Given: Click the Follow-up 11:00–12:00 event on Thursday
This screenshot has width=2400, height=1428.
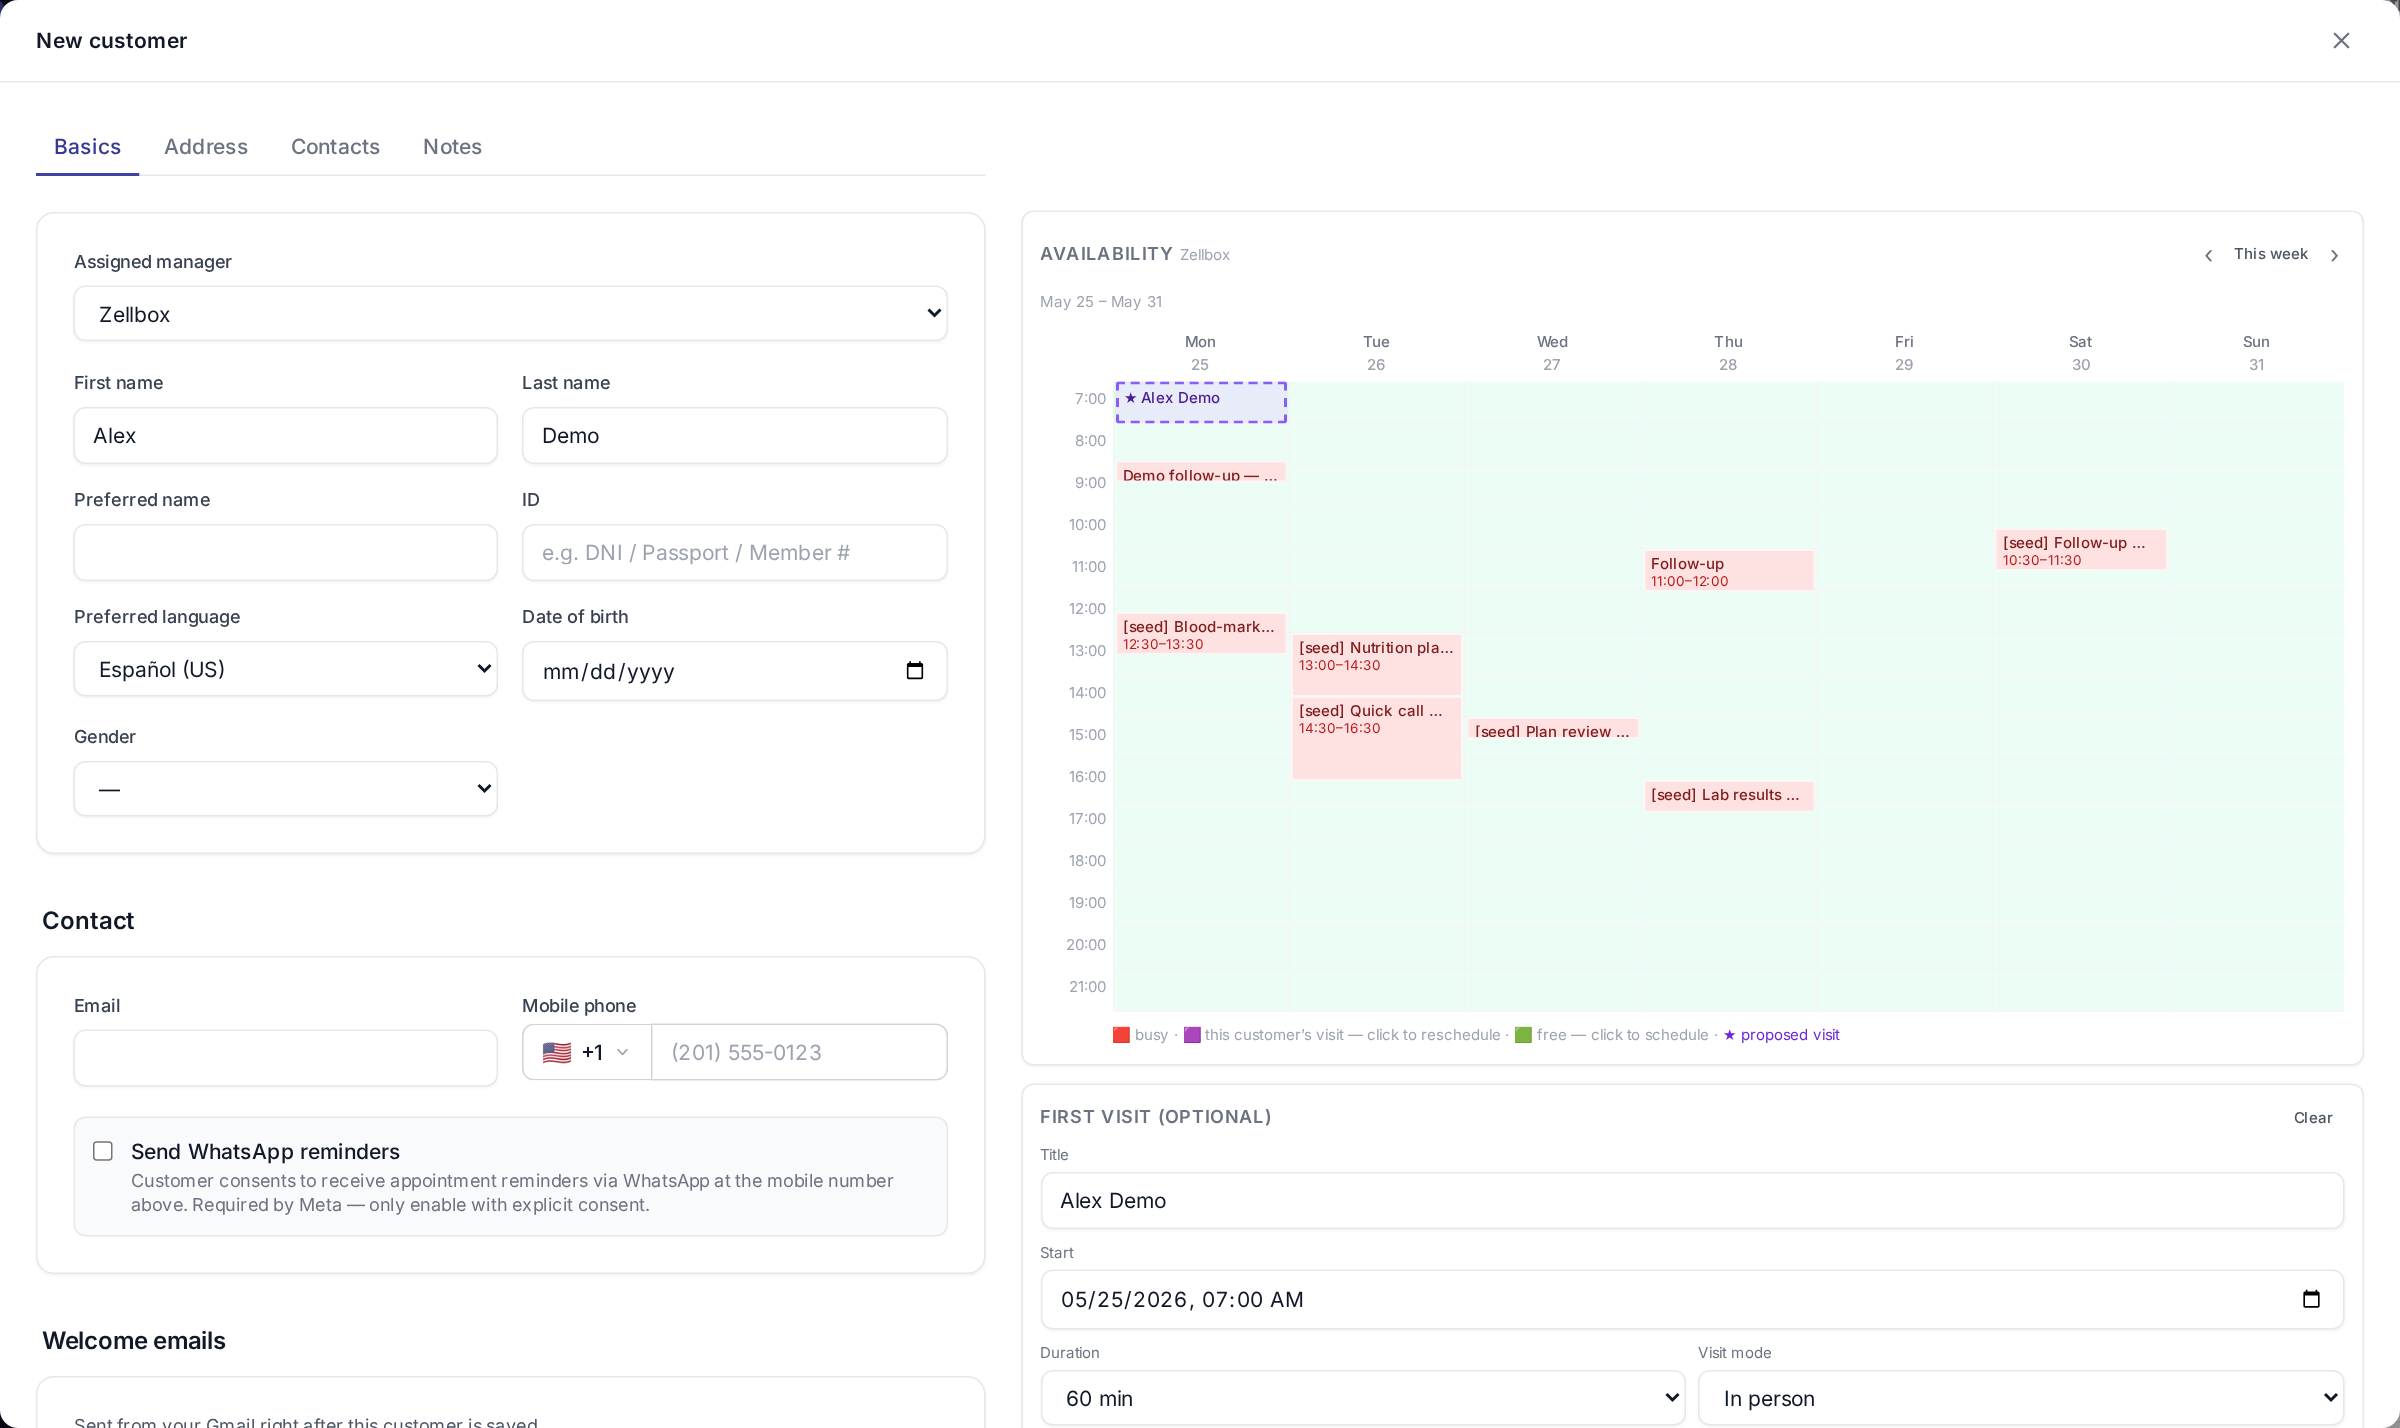Looking at the screenshot, I should click(1729, 571).
